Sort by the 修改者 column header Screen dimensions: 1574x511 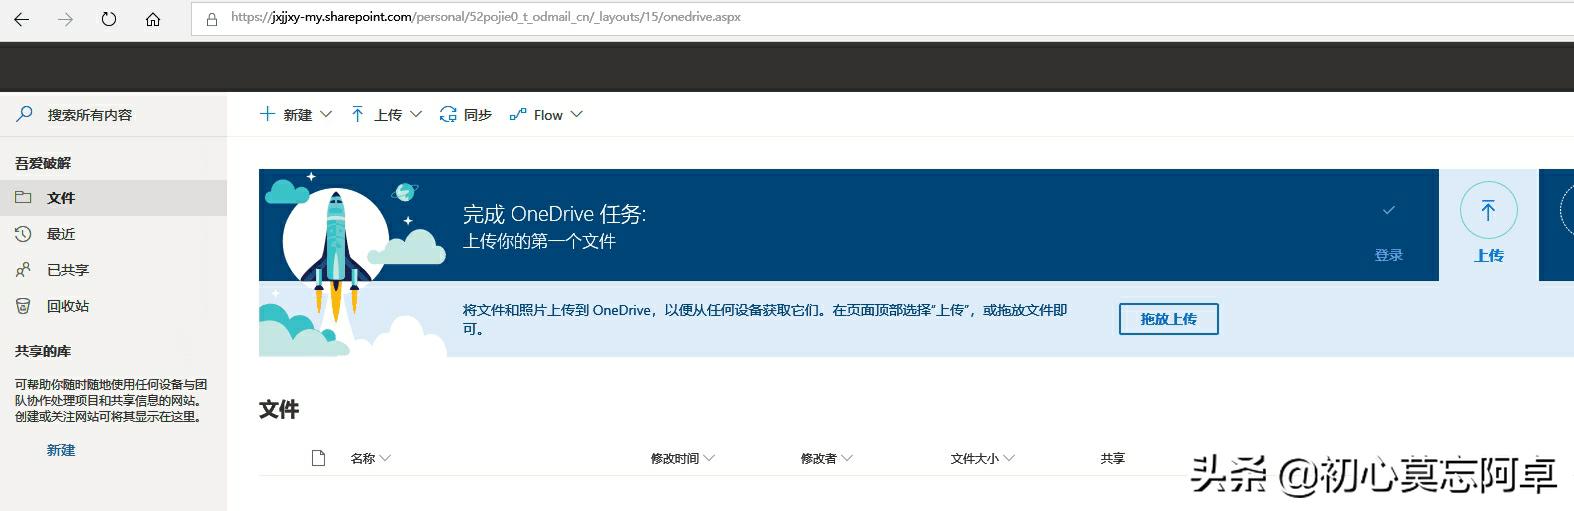pos(826,458)
